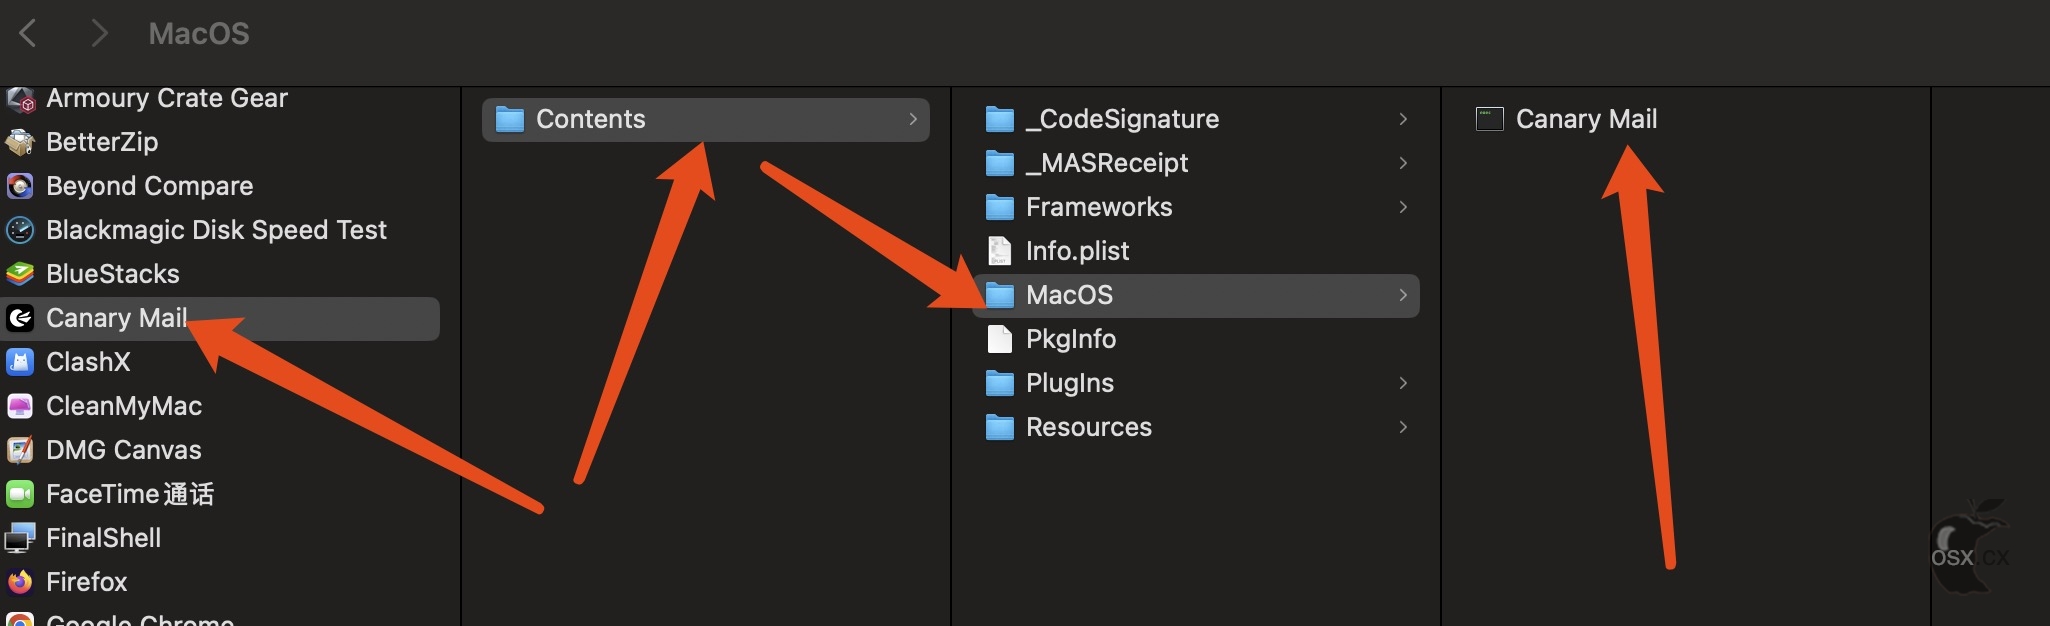
Task: Click the Finder back navigation arrow
Action: point(28,33)
